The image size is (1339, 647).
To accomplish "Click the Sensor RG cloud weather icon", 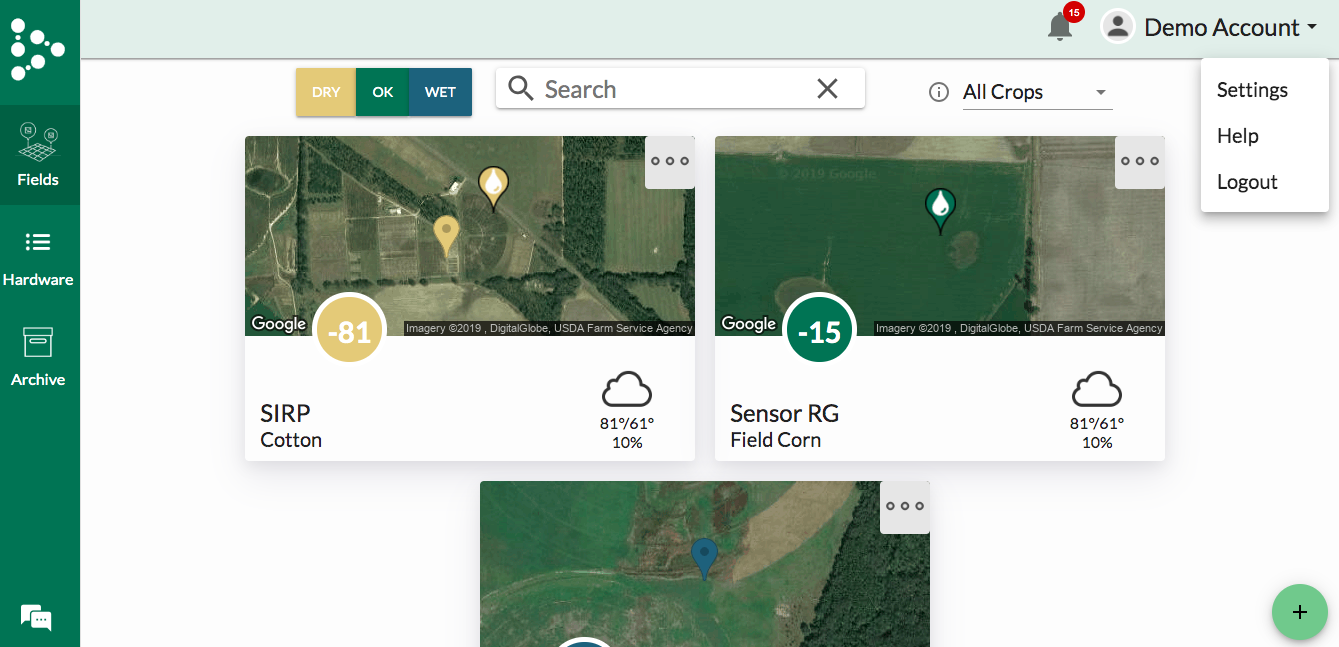I will tap(1097, 389).
